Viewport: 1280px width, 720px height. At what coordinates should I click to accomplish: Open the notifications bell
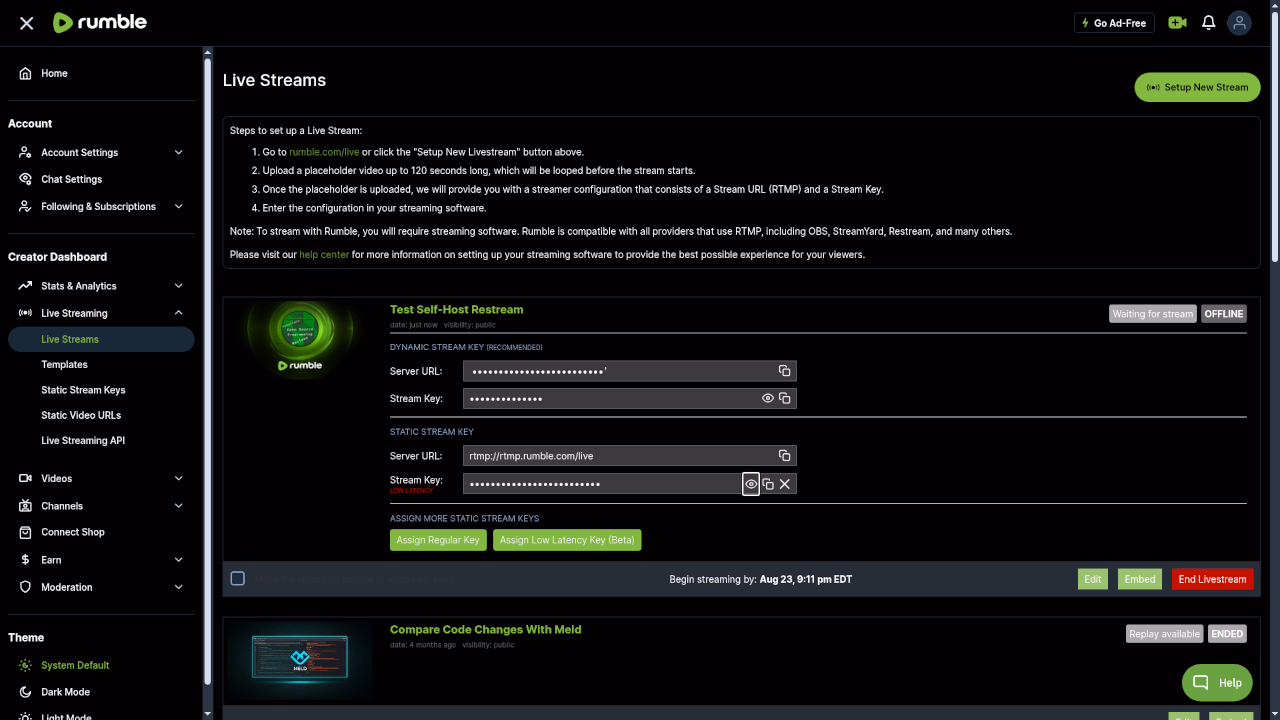click(1209, 23)
